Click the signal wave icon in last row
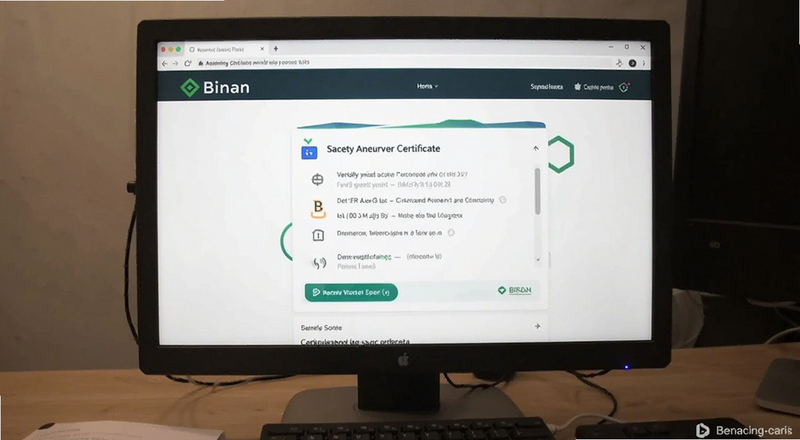The width and height of the screenshot is (800, 440). pyautogui.click(x=319, y=263)
